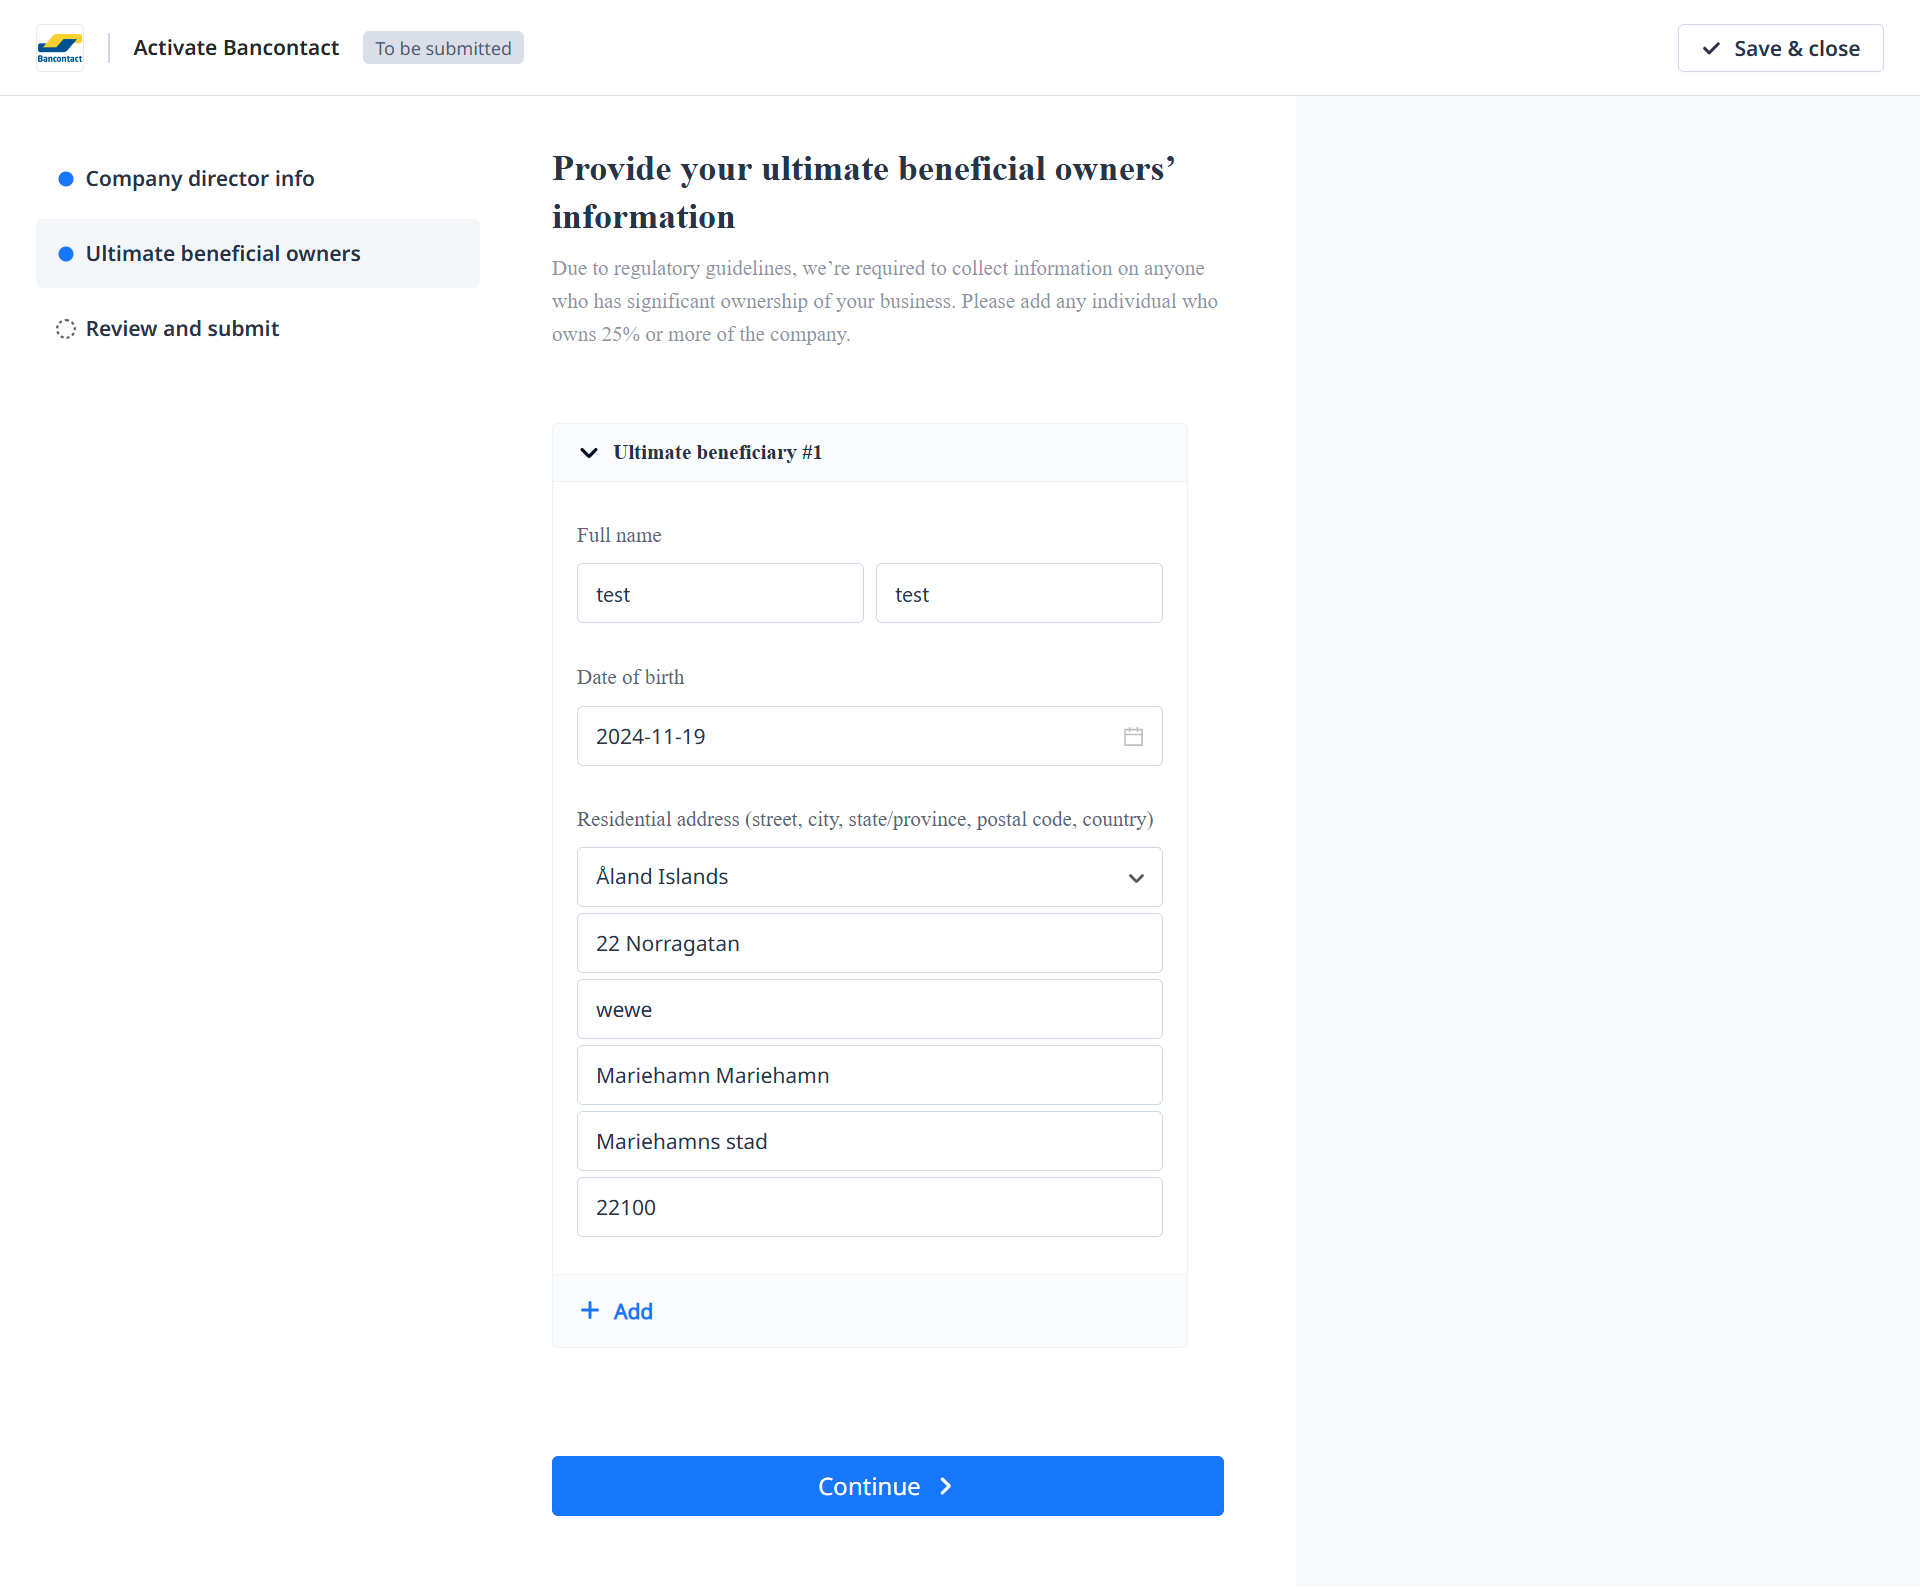1920x1588 pixels.
Task: Go to Company director info step
Action: click(199, 179)
